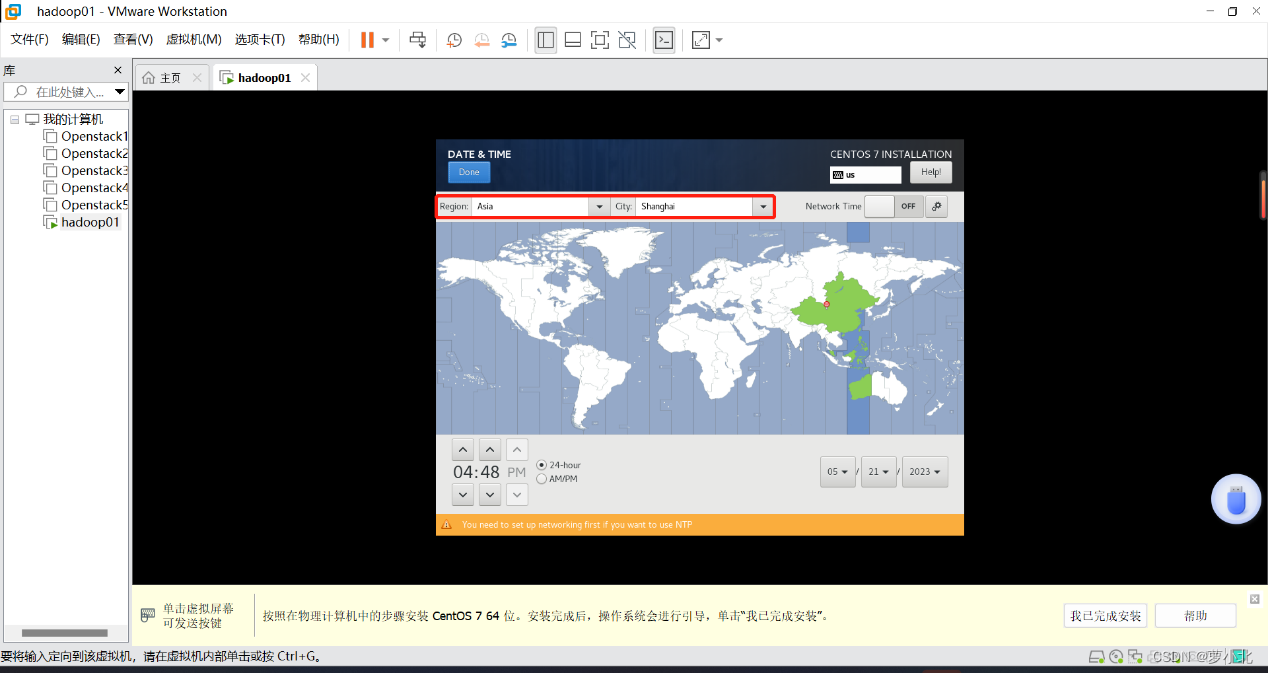Click the hard disk status icon
Image resolution: width=1268 pixels, height=673 pixels.
[1097, 657]
